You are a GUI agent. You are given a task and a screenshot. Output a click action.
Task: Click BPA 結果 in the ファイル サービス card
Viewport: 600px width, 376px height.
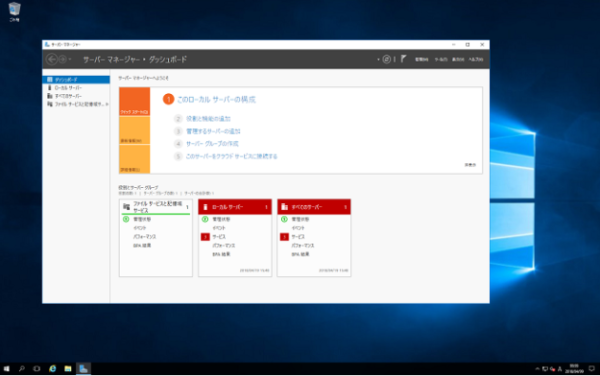[x=142, y=246]
